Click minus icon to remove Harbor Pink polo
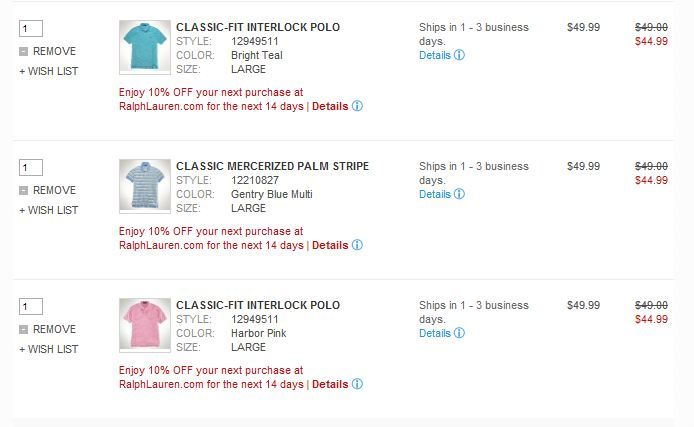 tap(23, 329)
